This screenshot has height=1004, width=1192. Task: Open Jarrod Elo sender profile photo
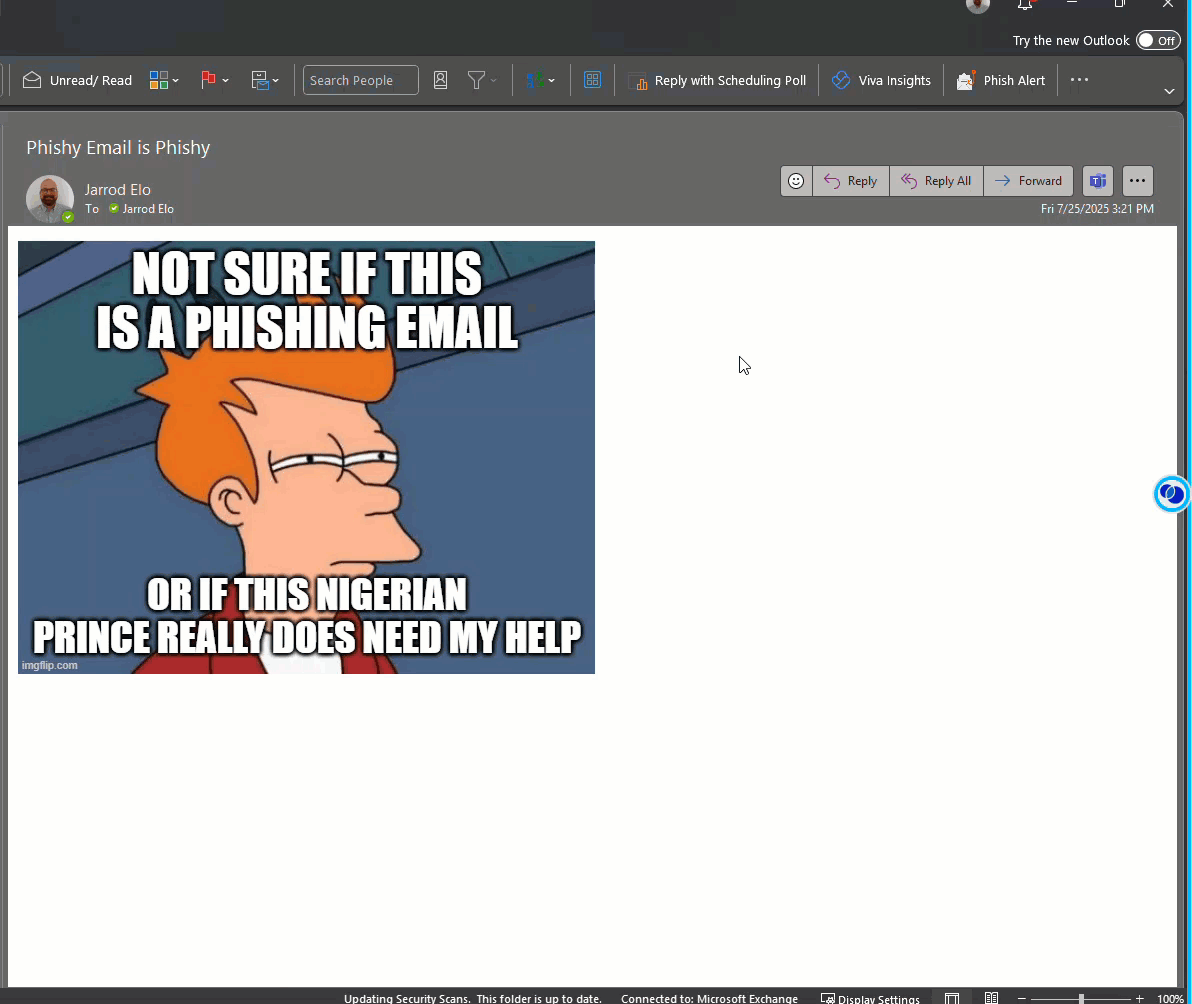[x=49, y=199]
